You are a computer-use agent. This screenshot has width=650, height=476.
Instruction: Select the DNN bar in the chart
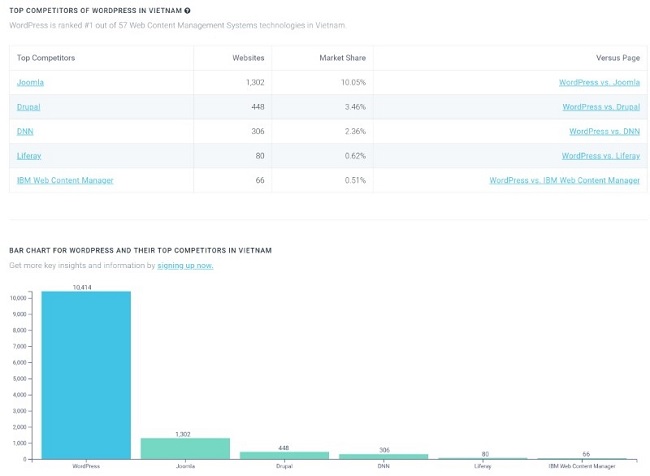tap(383, 456)
